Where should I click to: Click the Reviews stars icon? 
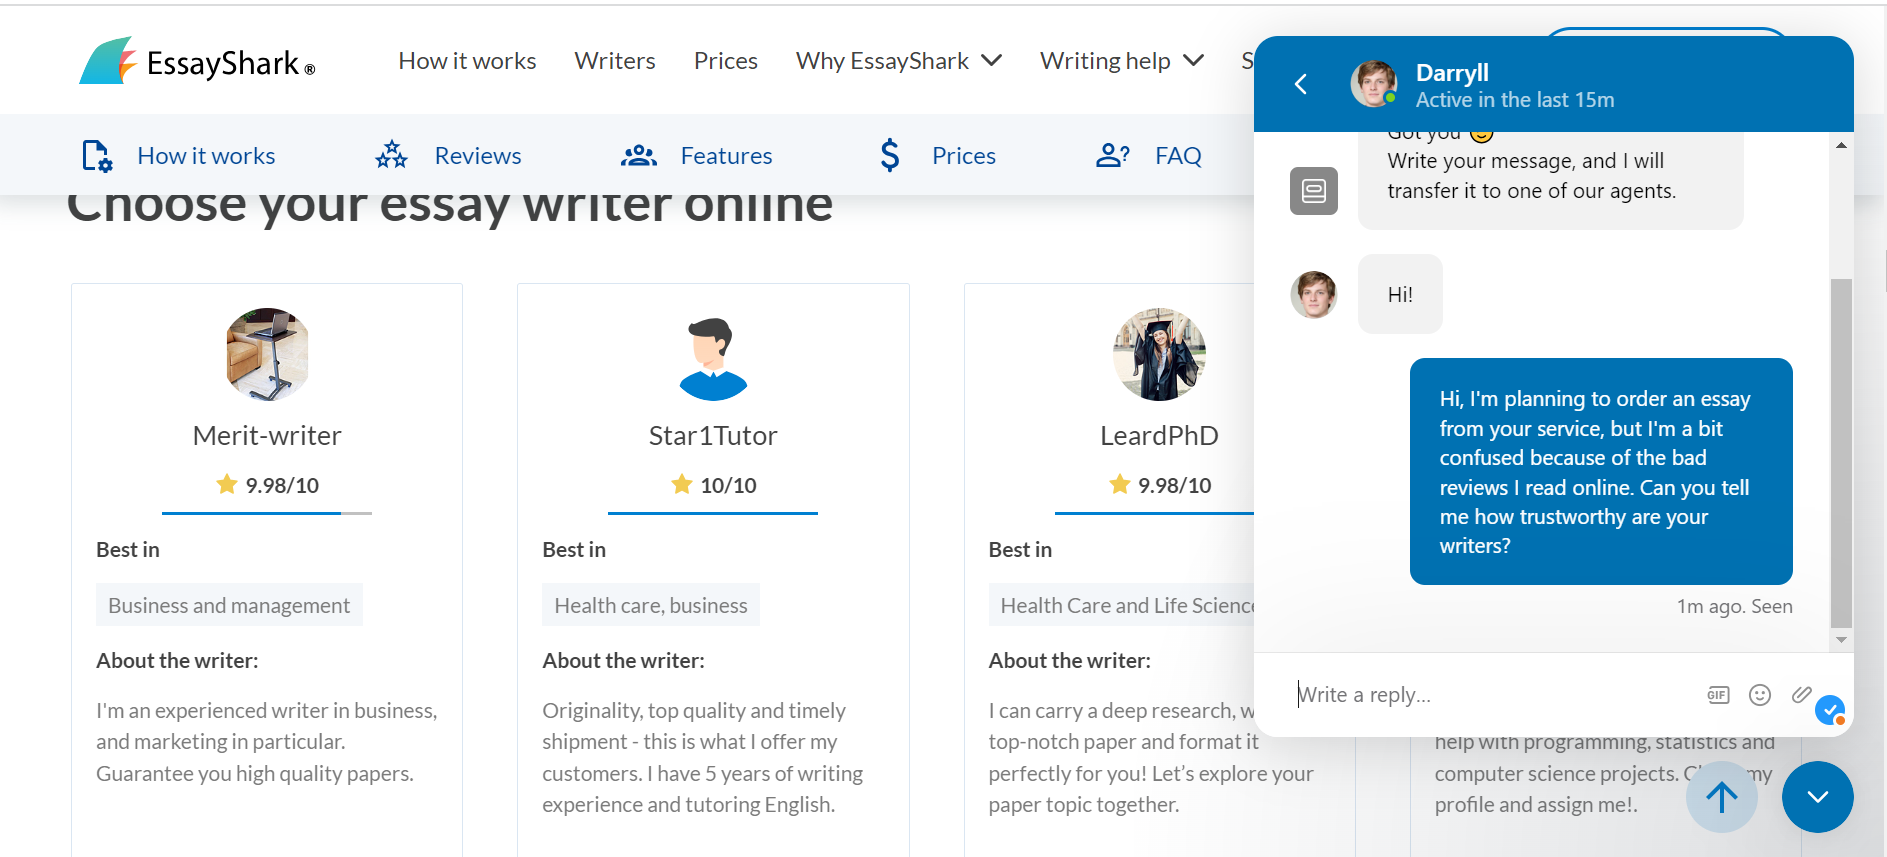pos(391,155)
